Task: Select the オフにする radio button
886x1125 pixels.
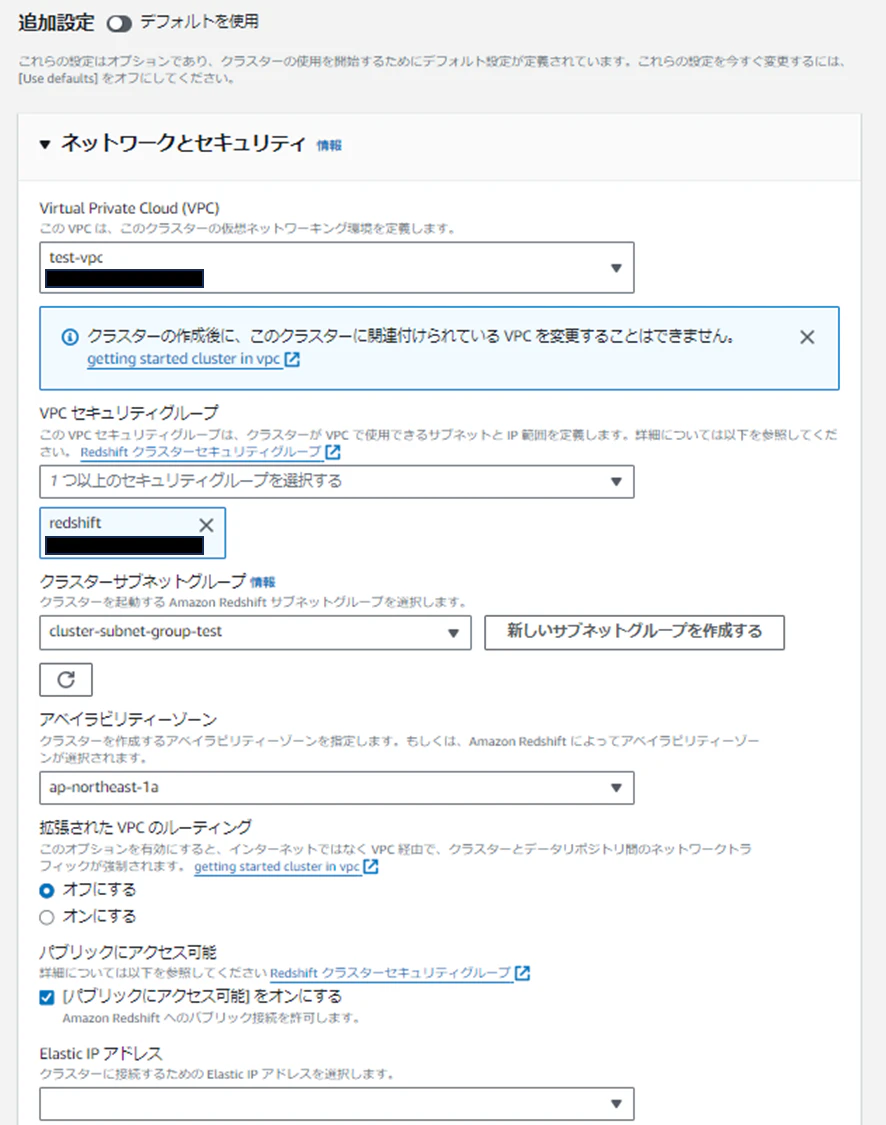Action: (x=47, y=890)
